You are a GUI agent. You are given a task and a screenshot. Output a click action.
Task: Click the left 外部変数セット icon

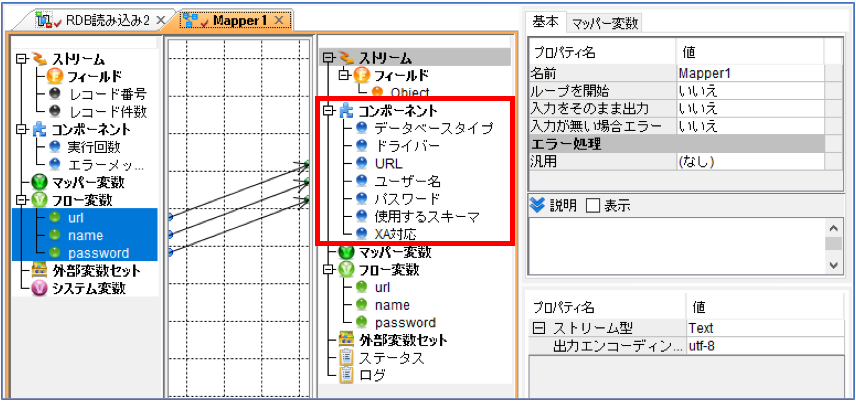coord(39,271)
